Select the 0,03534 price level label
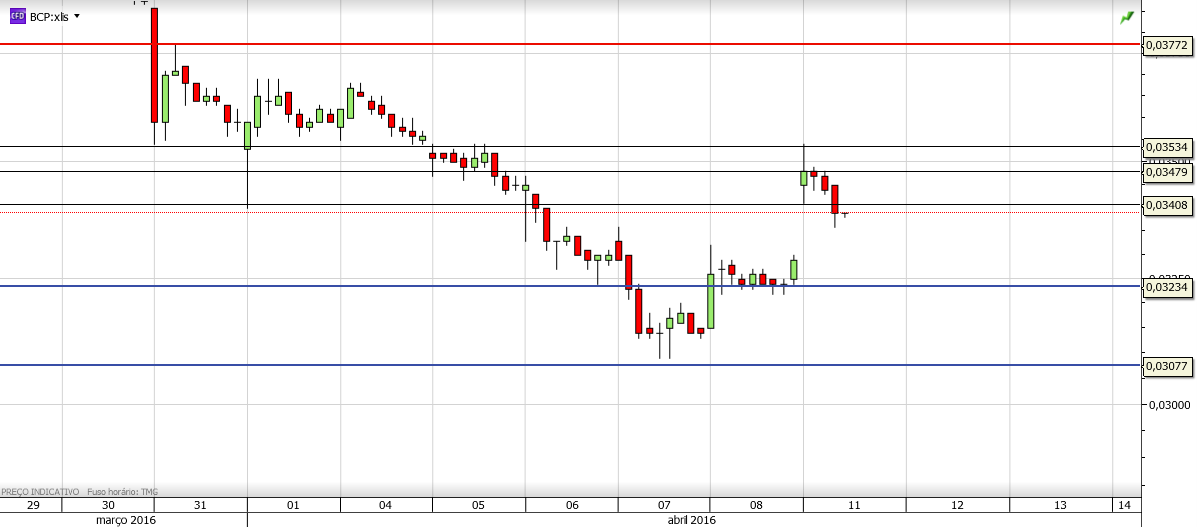1197x527 pixels. point(1166,147)
